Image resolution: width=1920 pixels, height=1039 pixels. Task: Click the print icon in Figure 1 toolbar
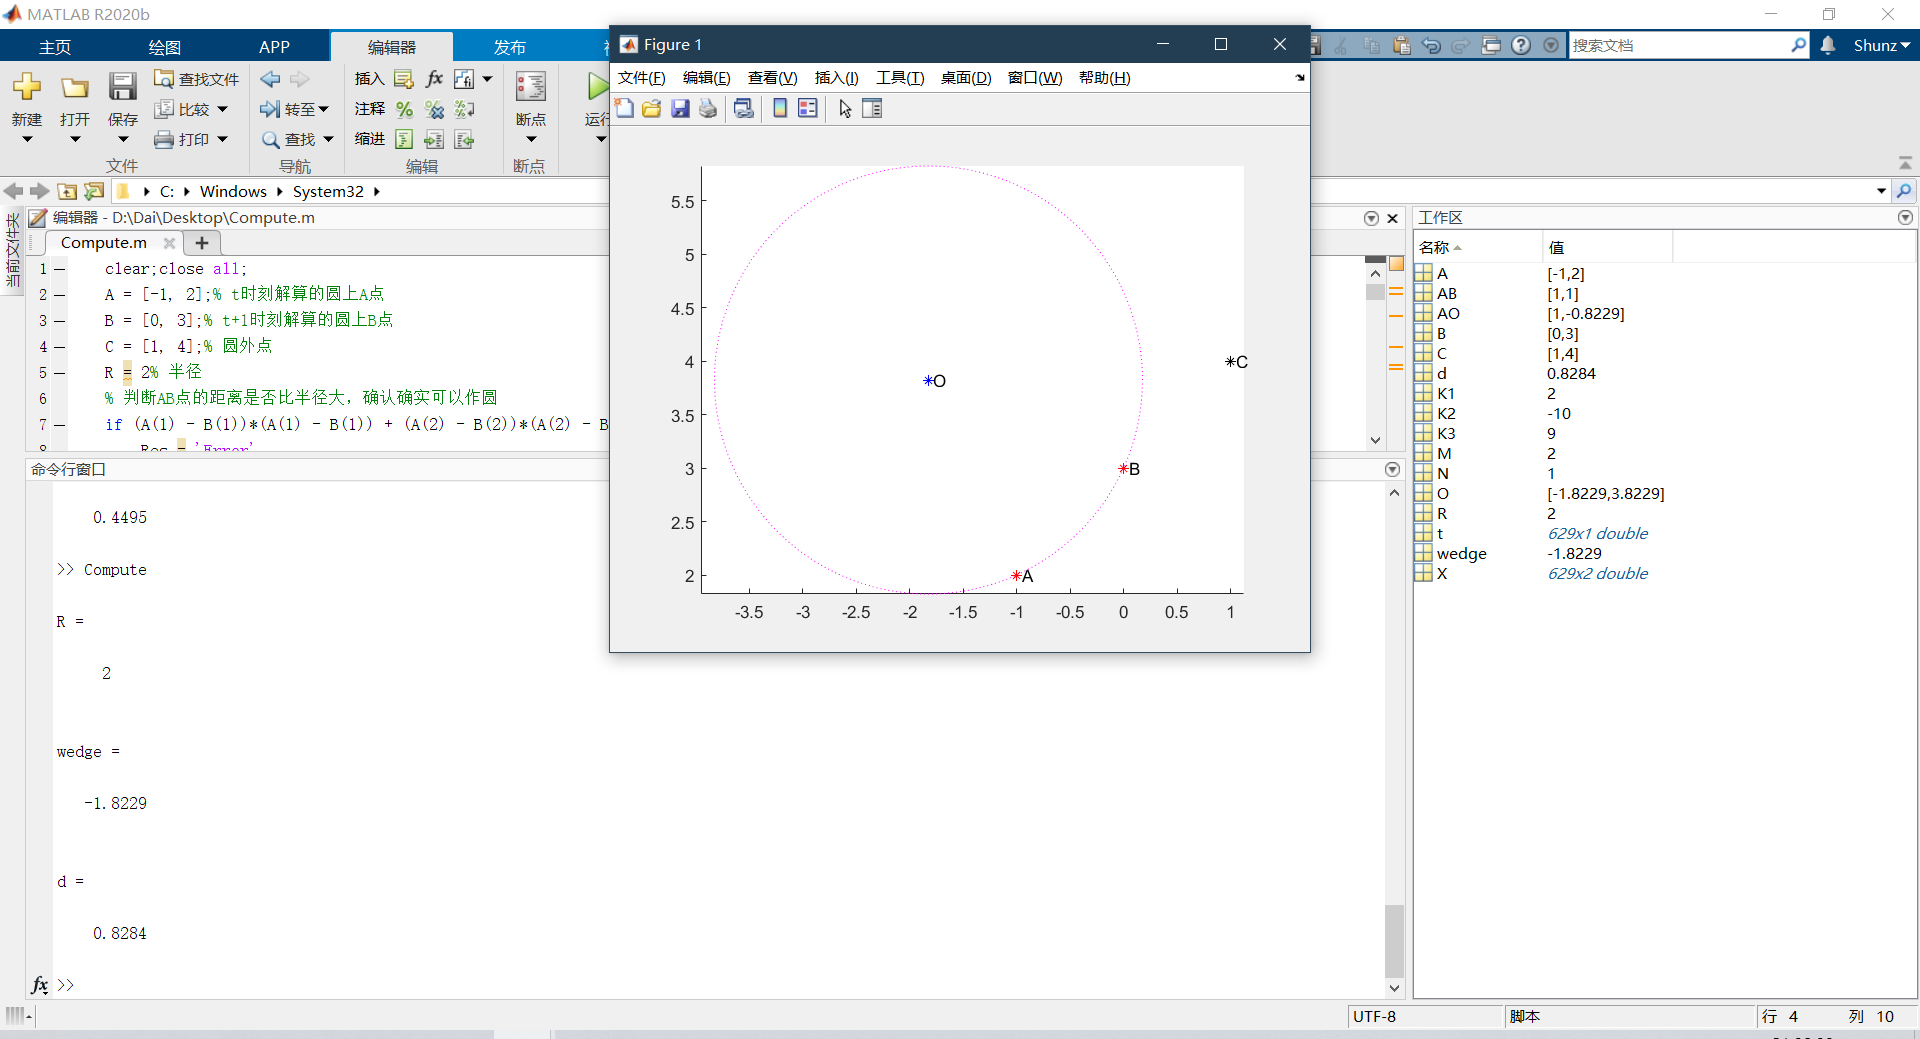pyautogui.click(x=708, y=108)
